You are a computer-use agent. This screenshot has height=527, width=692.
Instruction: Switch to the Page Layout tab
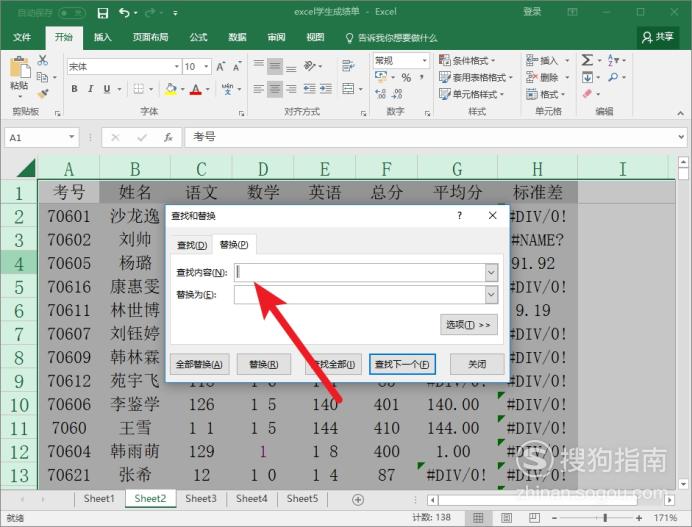click(x=150, y=38)
